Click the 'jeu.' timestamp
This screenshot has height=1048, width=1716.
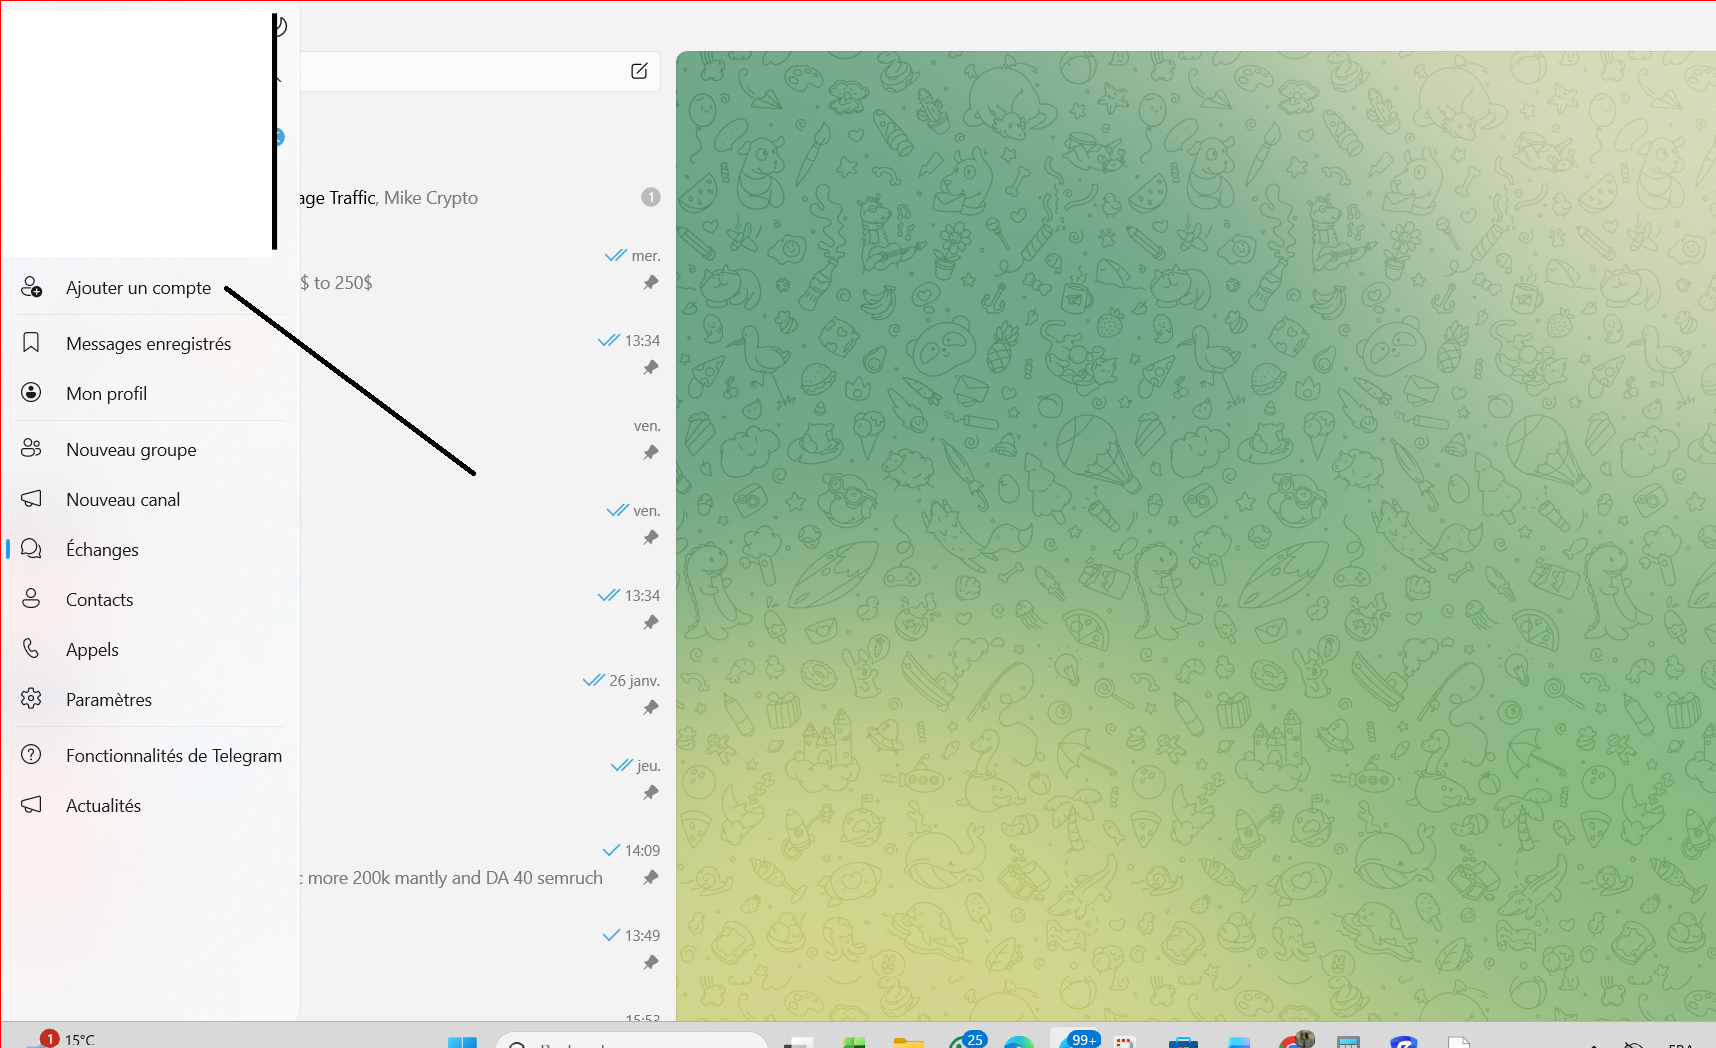(x=649, y=766)
